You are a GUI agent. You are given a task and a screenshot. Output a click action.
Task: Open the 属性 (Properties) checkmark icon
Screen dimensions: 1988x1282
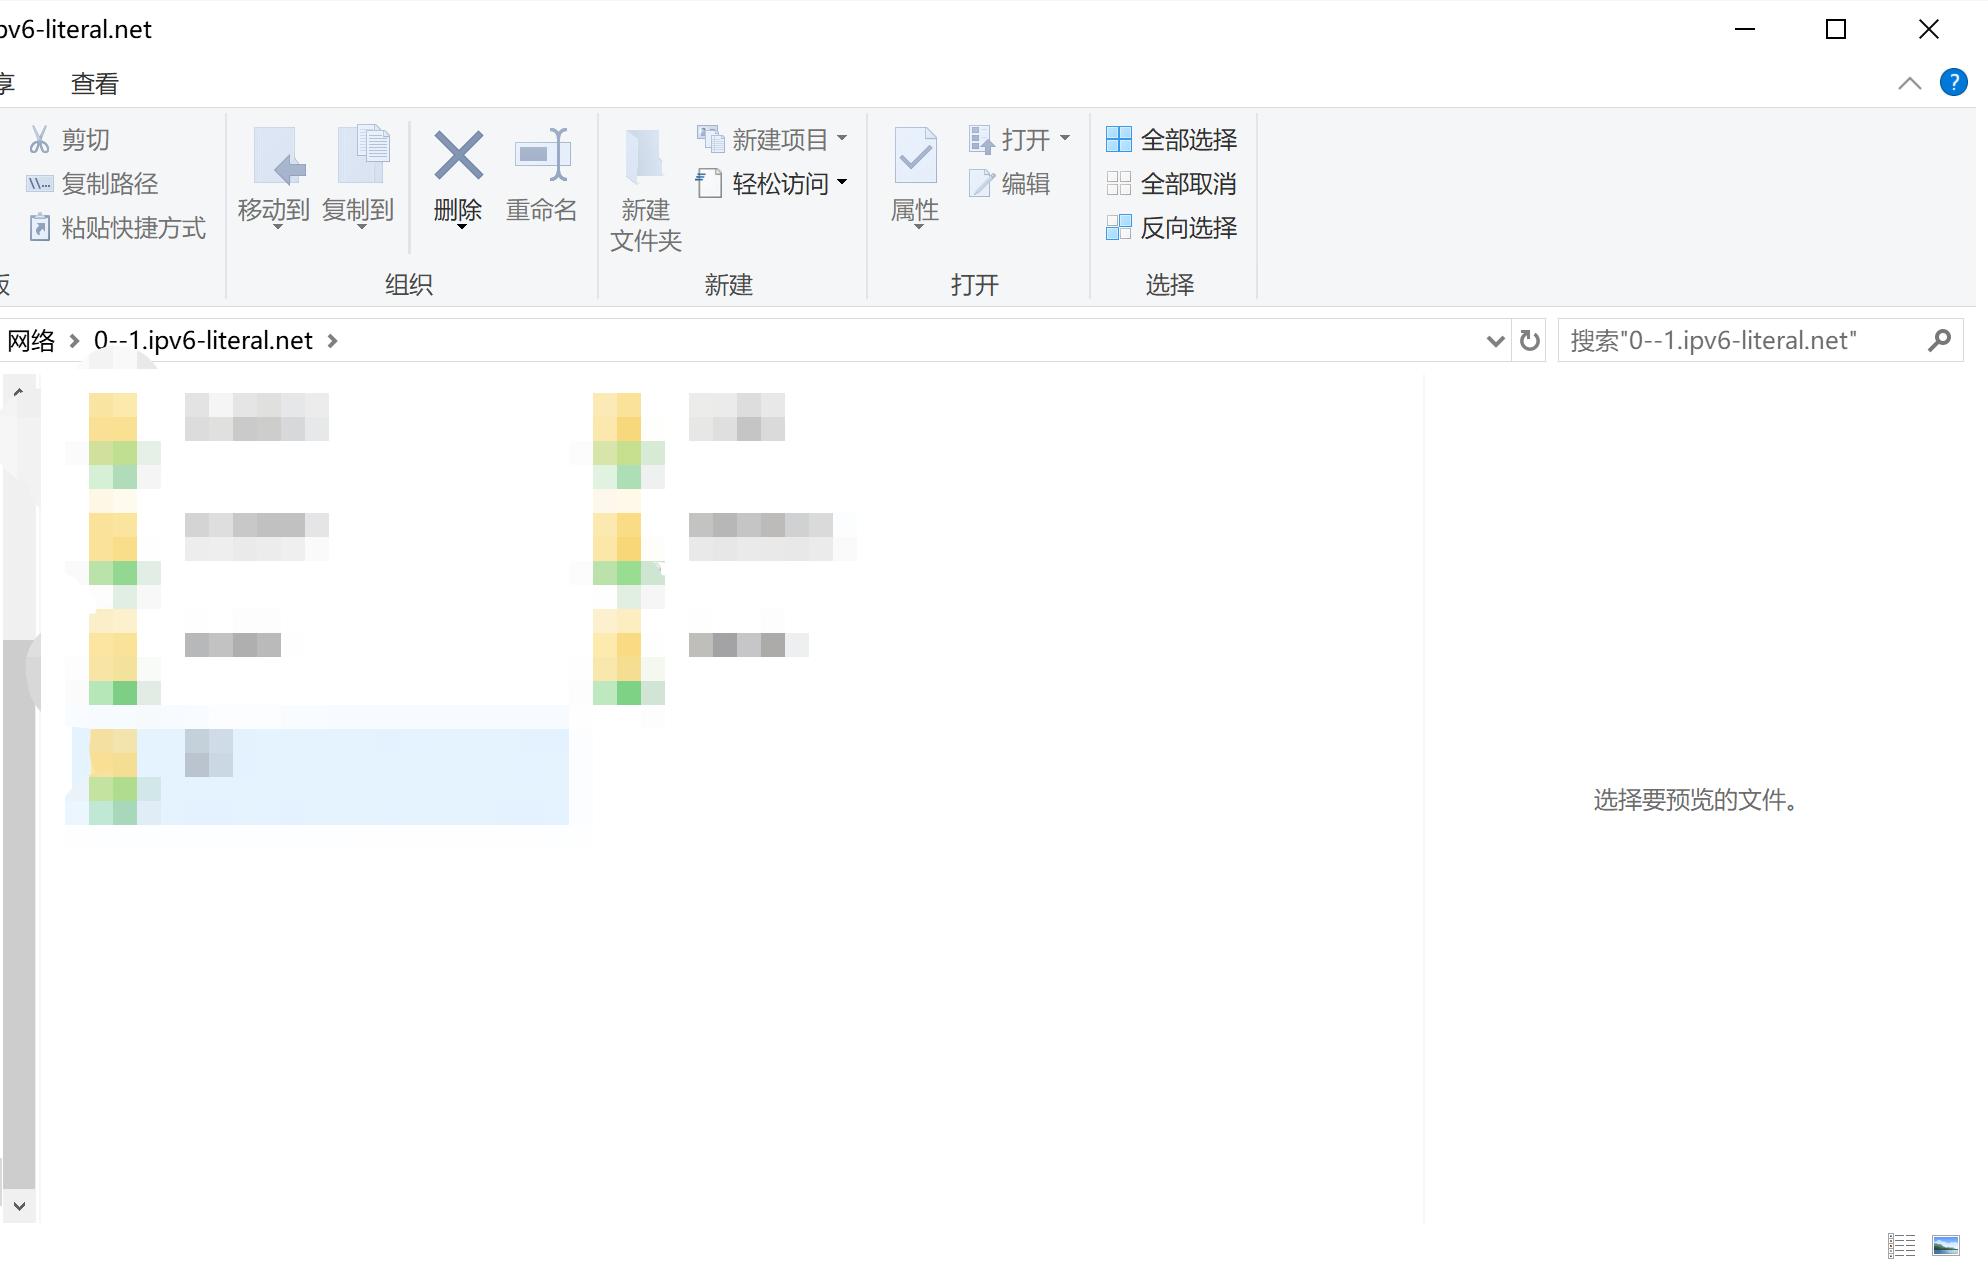click(x=914, y=156)
